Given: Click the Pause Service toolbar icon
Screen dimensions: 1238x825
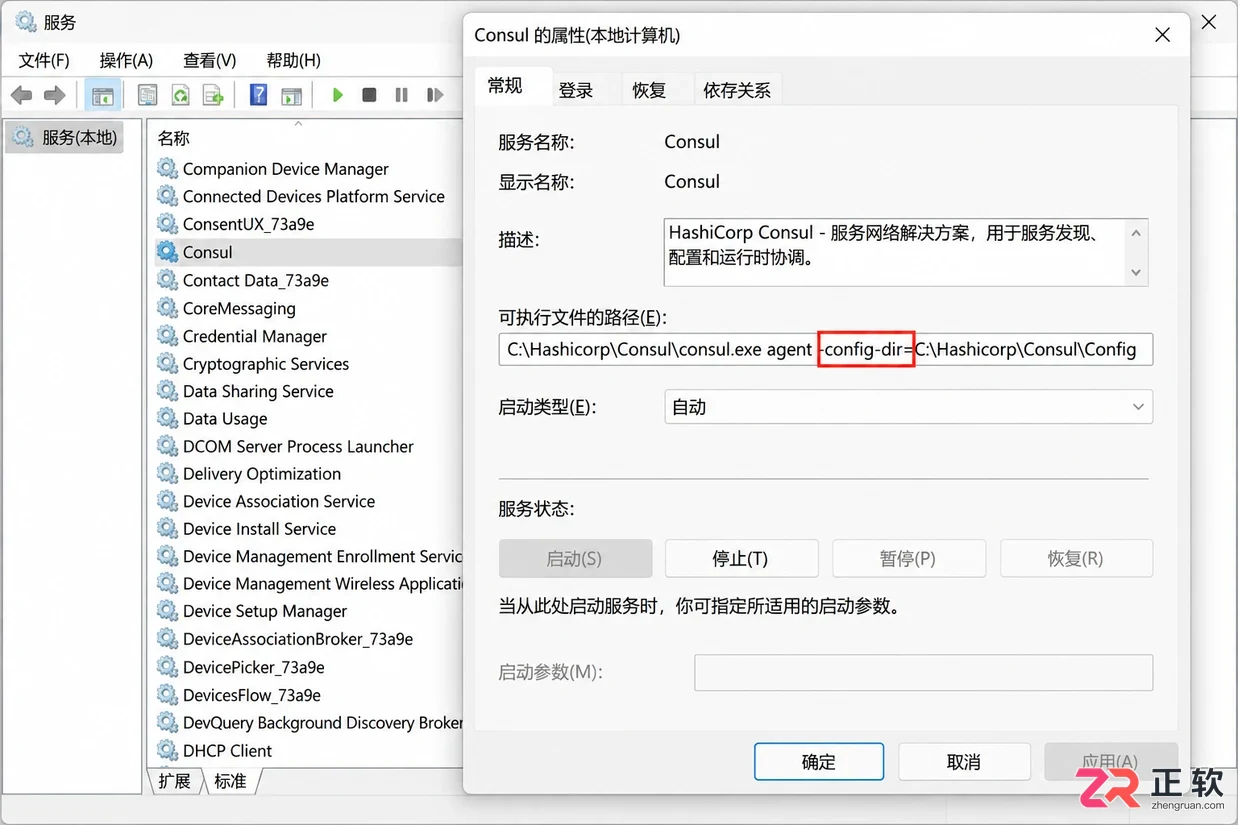Looking at the screenshot, I should pos(401,95).
